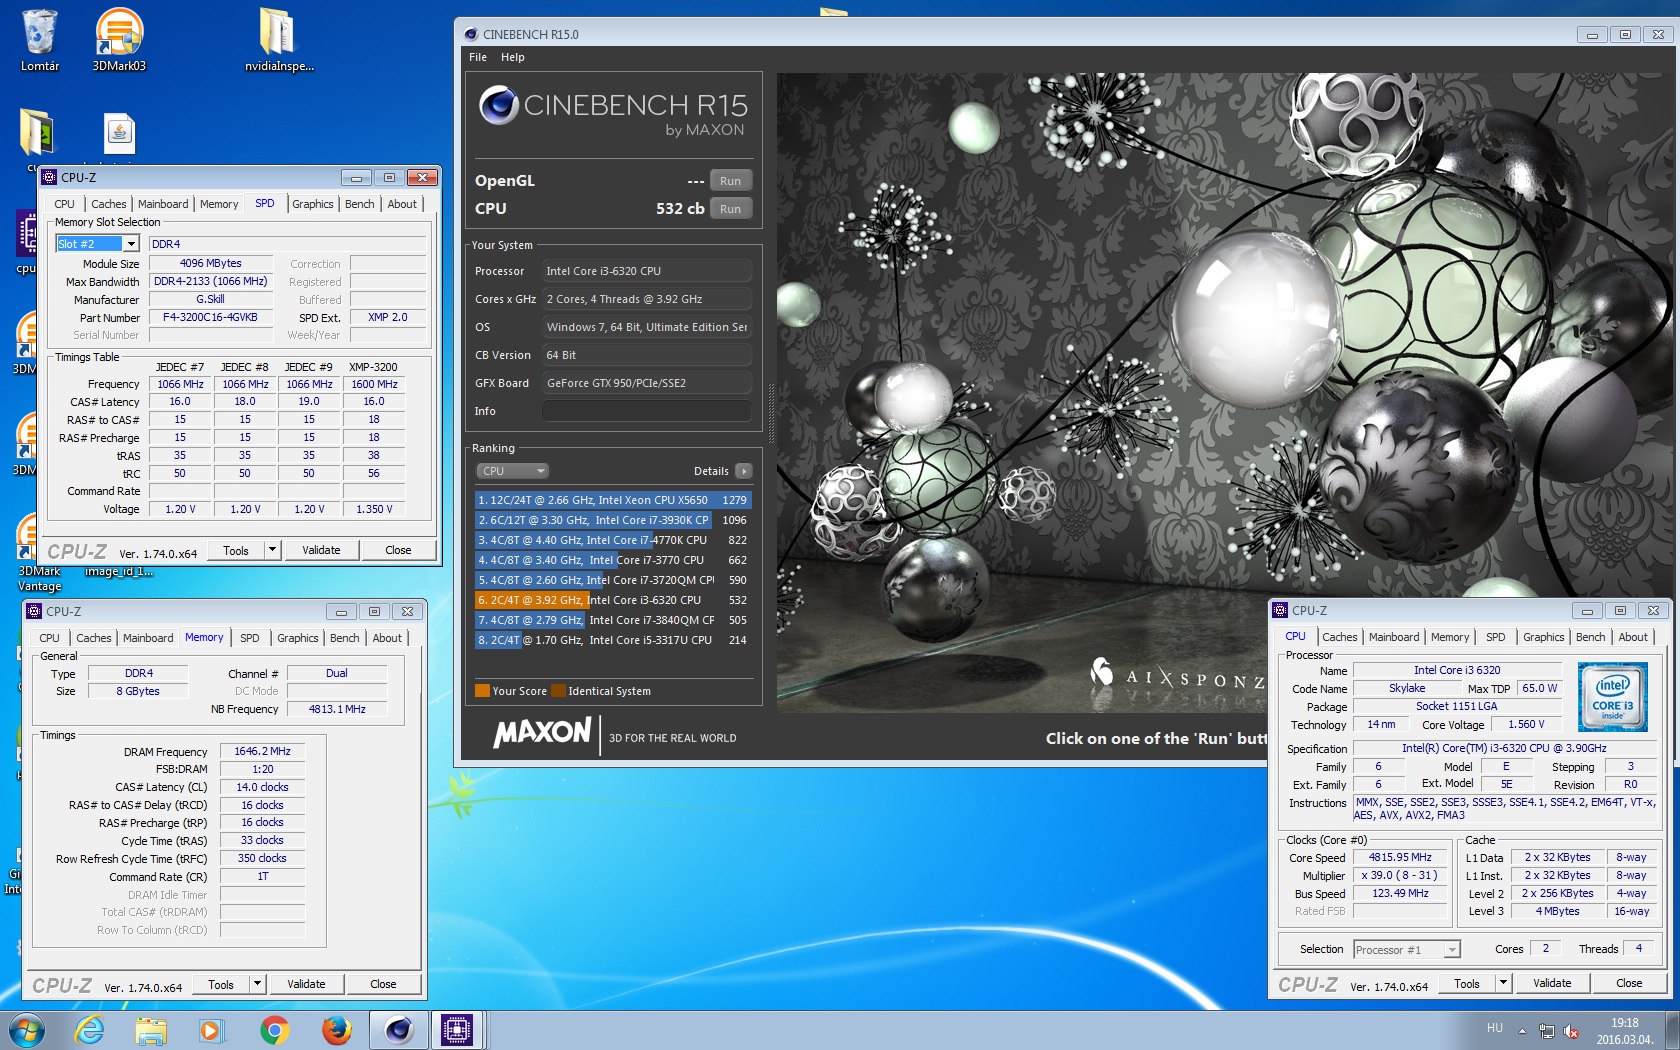This screenshot has width=1680, height=1050.
Task: Show hidden tray icons arrow
Action: tap(1522, 1031)
